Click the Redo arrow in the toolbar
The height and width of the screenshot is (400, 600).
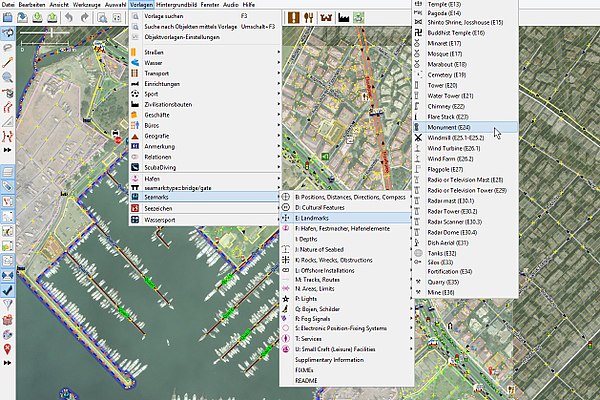[x=83, y=18]
